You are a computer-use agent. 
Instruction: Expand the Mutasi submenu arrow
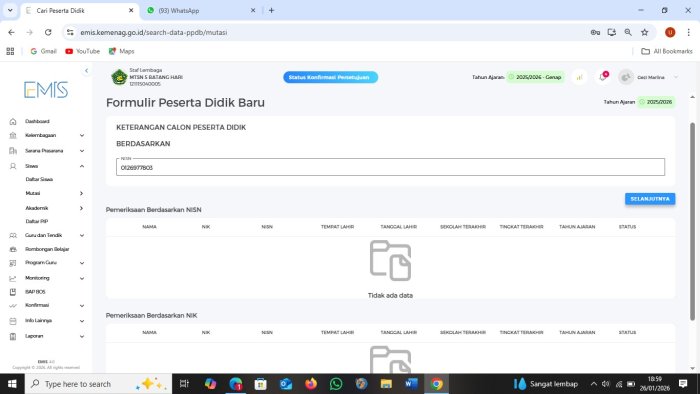(81, 193)
